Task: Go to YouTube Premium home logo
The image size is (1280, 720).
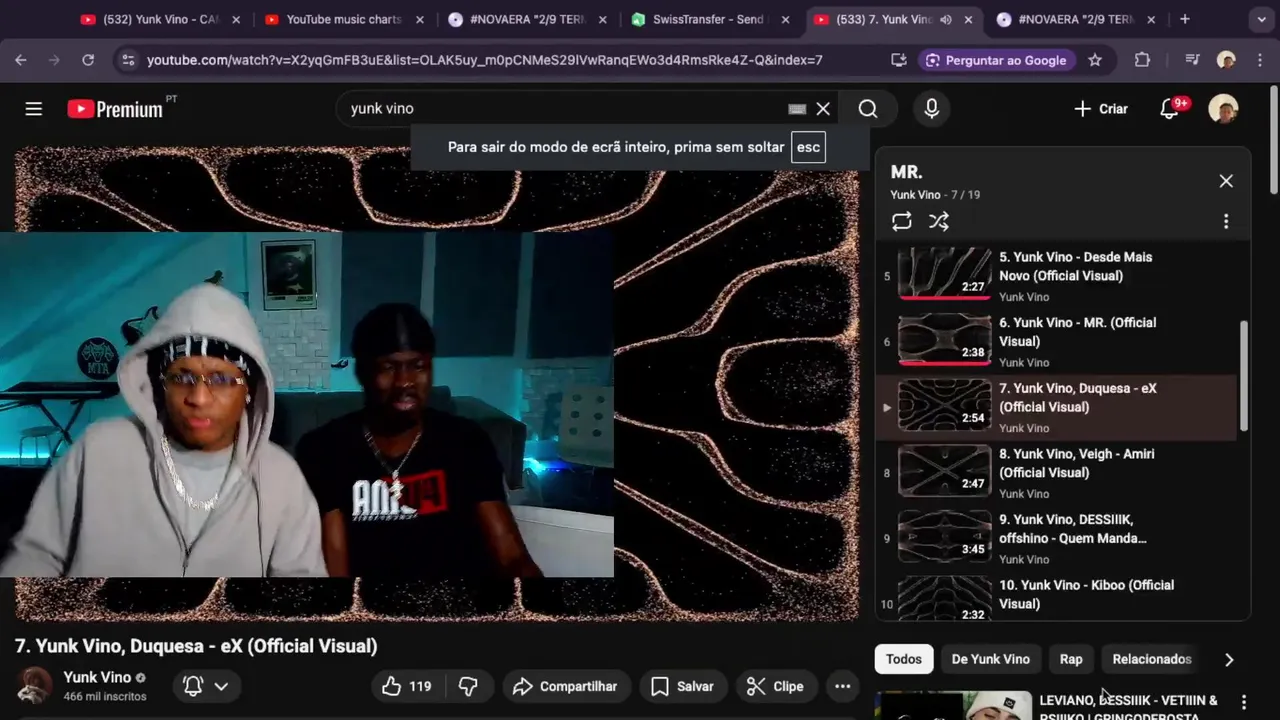Action: pyautogui.click(x=115, y=109)
